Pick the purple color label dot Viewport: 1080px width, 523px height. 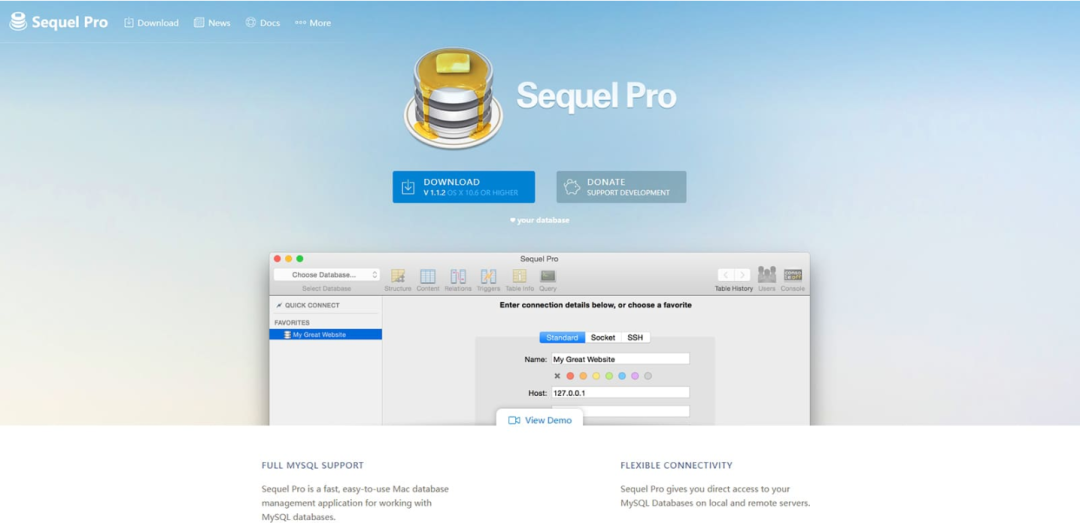[635, 376]
